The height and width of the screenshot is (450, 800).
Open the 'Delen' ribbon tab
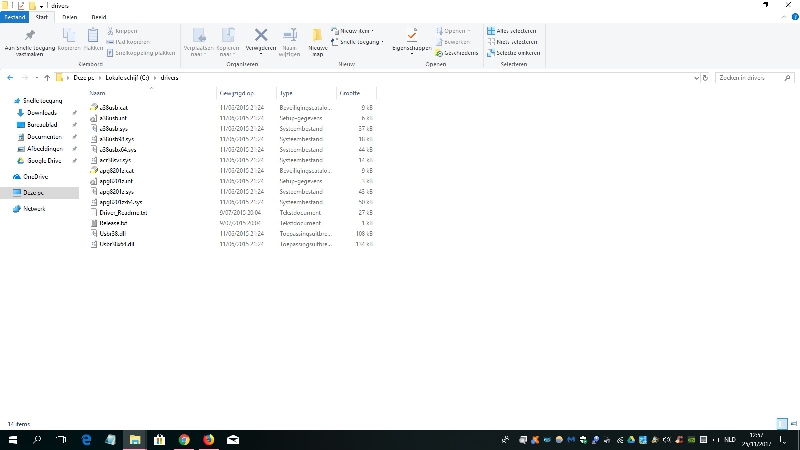[x=69, y=17]
